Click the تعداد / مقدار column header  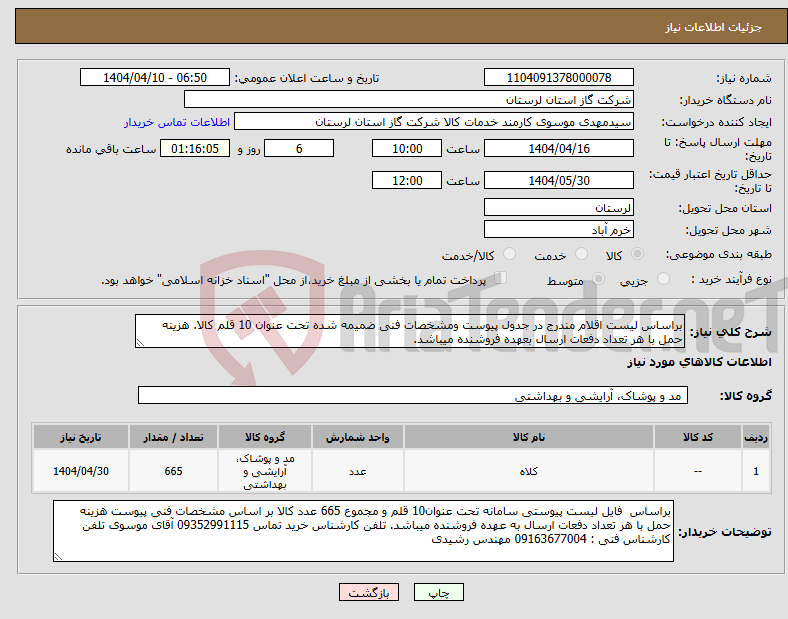pos(173,437)
